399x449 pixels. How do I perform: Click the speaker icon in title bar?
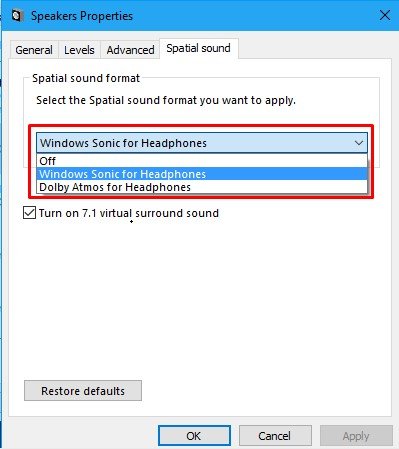17,16
